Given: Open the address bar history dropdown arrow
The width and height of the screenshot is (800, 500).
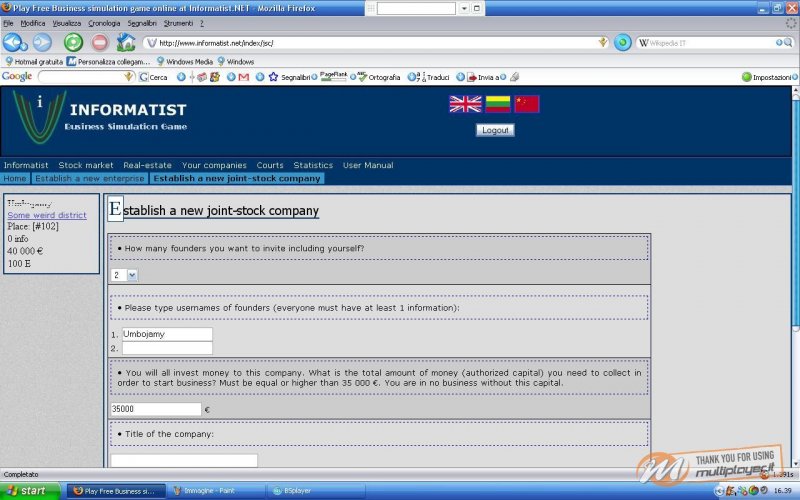Looking at the screenshot, I should click(x=603, y=42).
